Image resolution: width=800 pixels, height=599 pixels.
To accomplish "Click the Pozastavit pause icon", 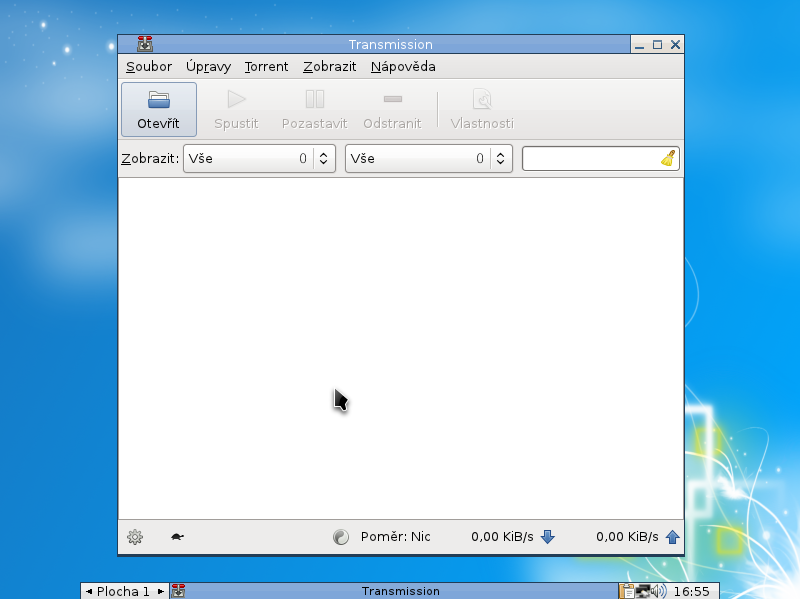I will 315,99.
